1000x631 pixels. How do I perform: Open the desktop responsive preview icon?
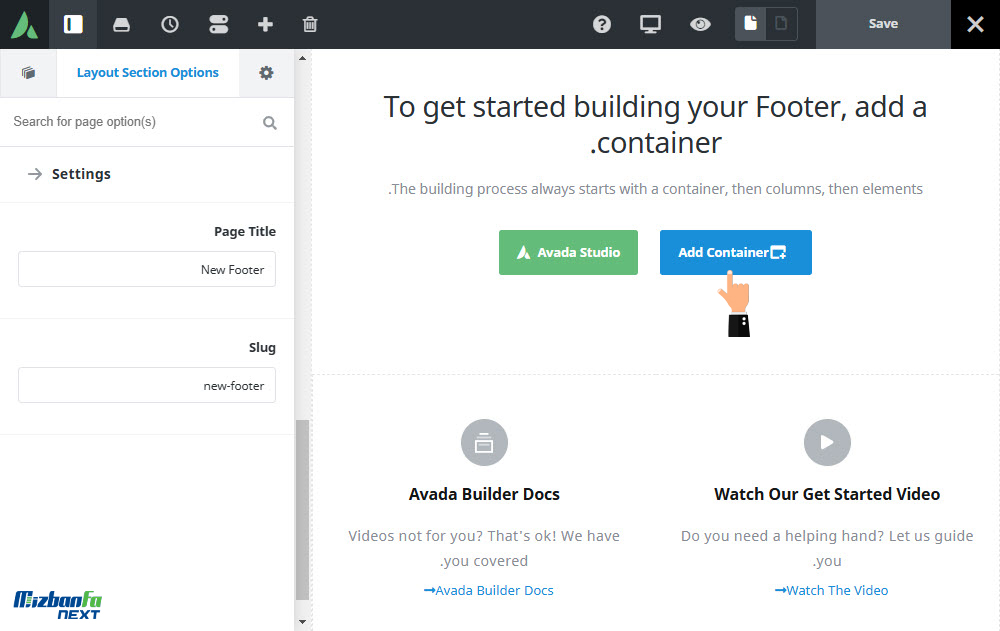pyautogui.click(x=650, y=24)
